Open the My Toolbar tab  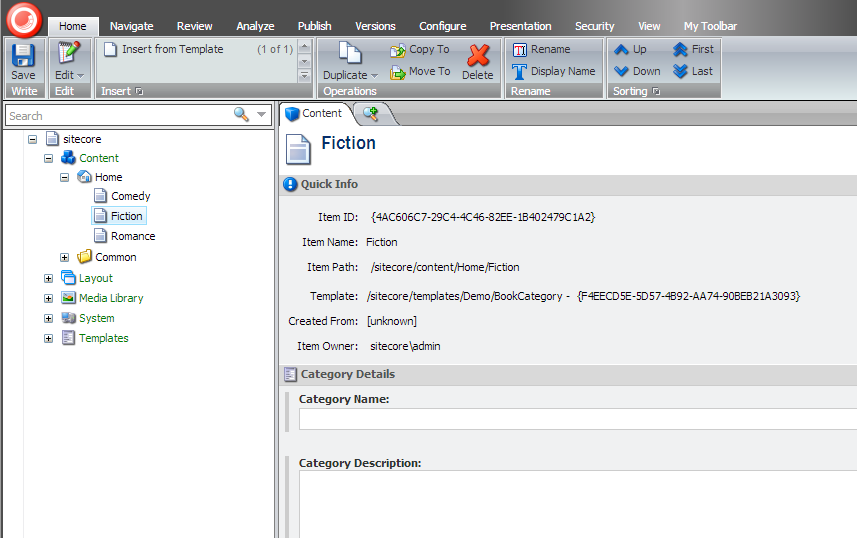[x=710, y=26]
